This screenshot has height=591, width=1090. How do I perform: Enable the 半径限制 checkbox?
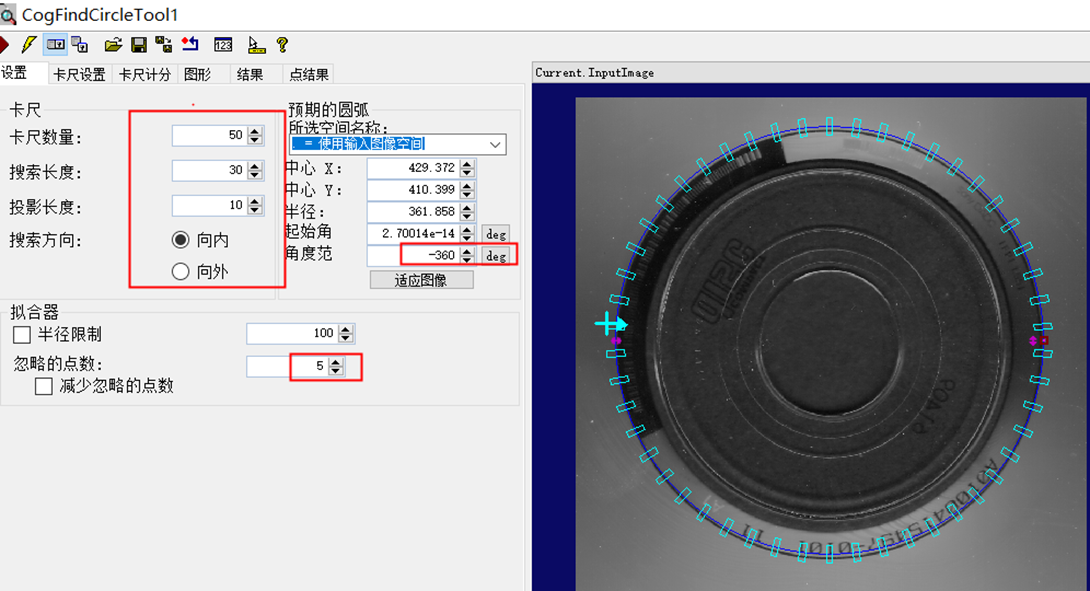(x=22, y=334)
